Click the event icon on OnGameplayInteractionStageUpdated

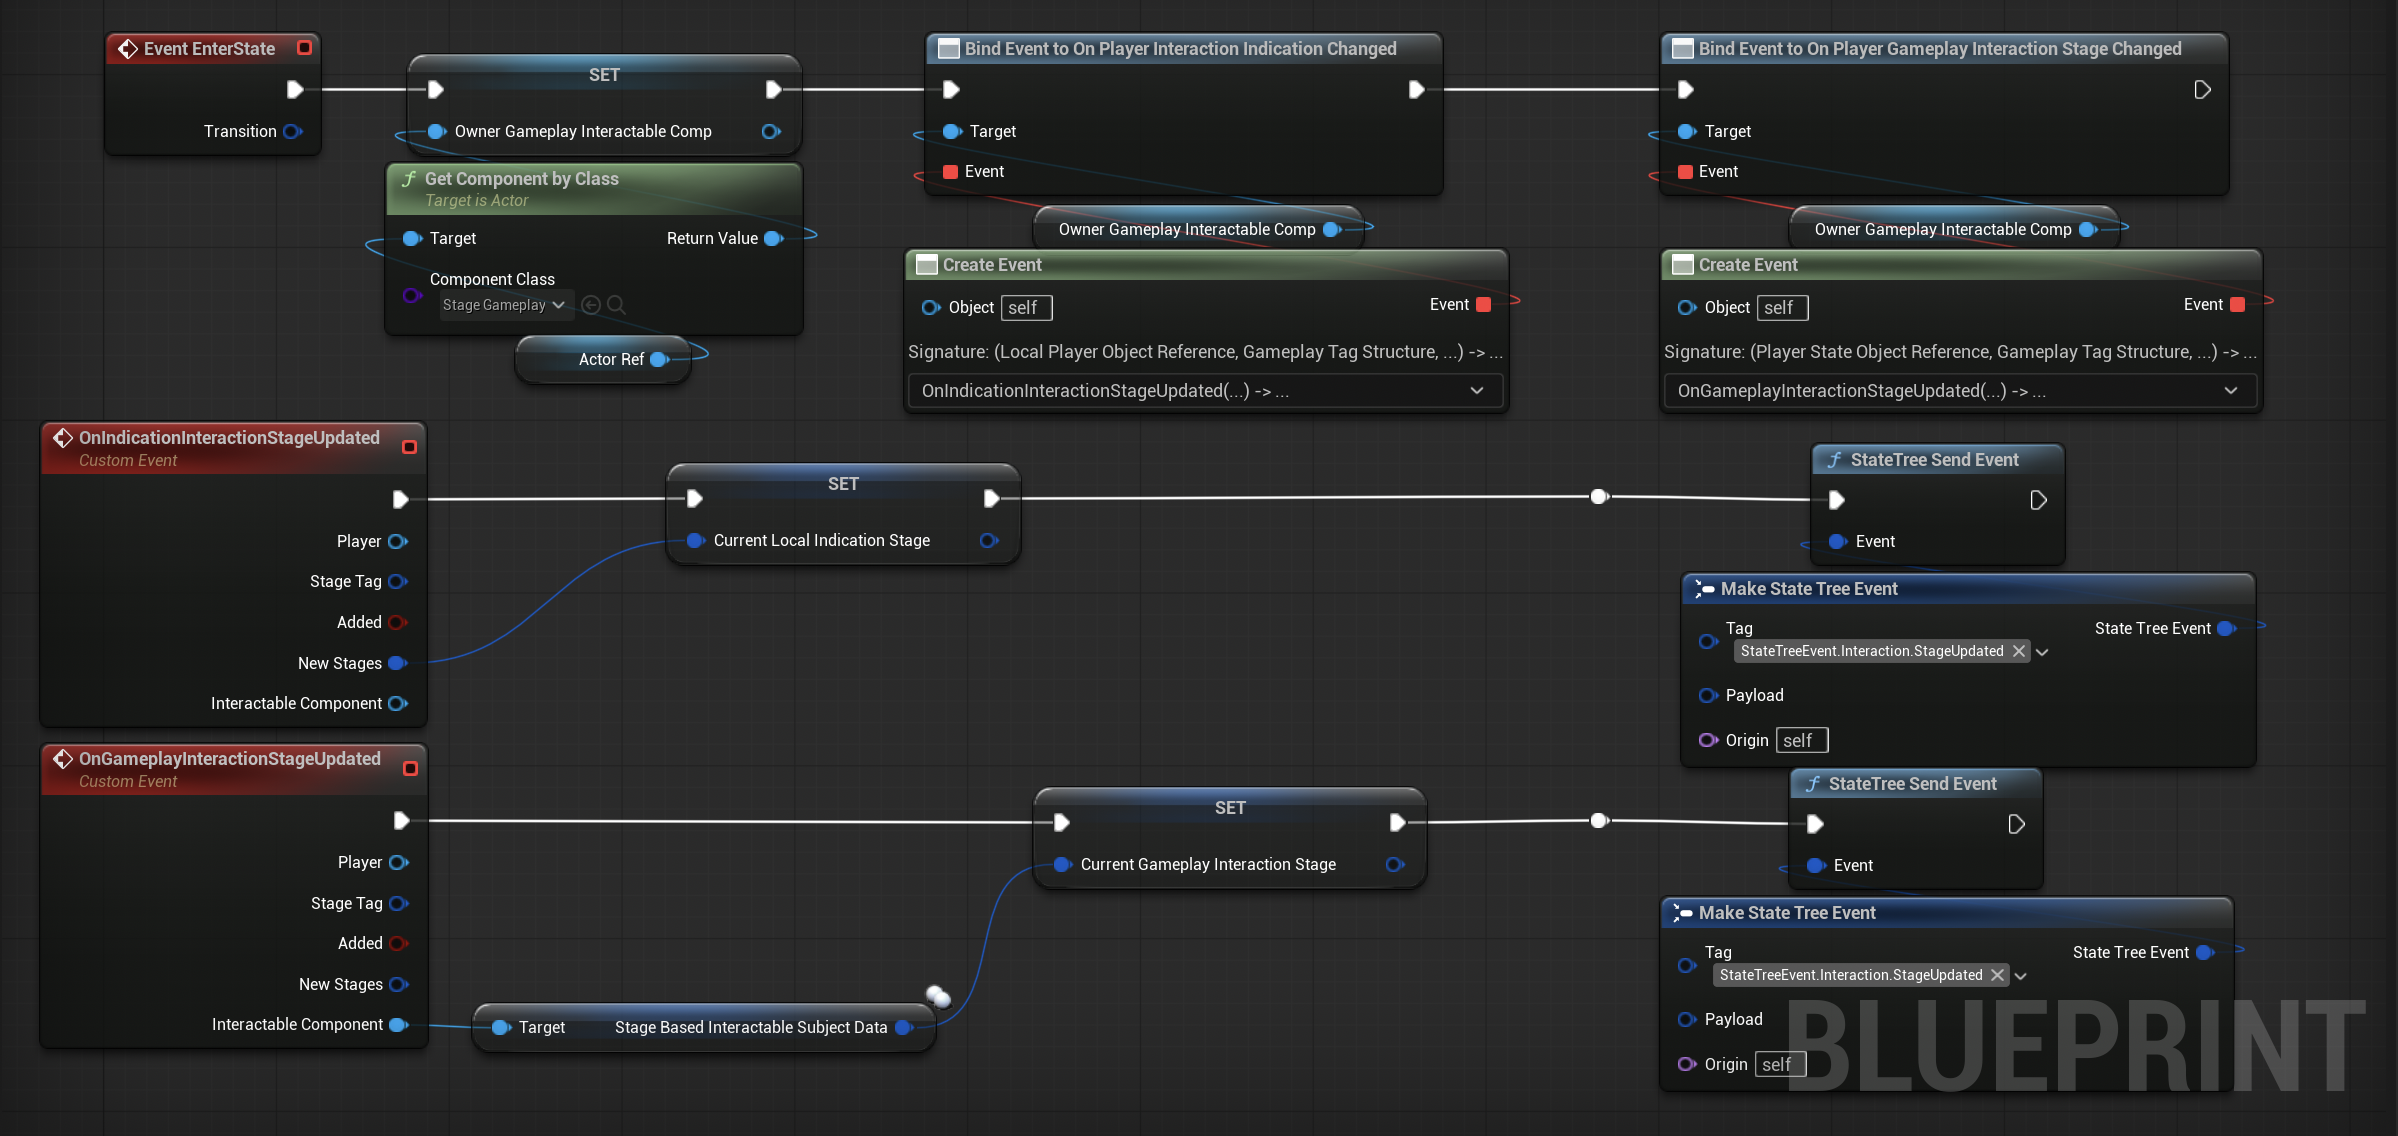[x=63, y=759]
